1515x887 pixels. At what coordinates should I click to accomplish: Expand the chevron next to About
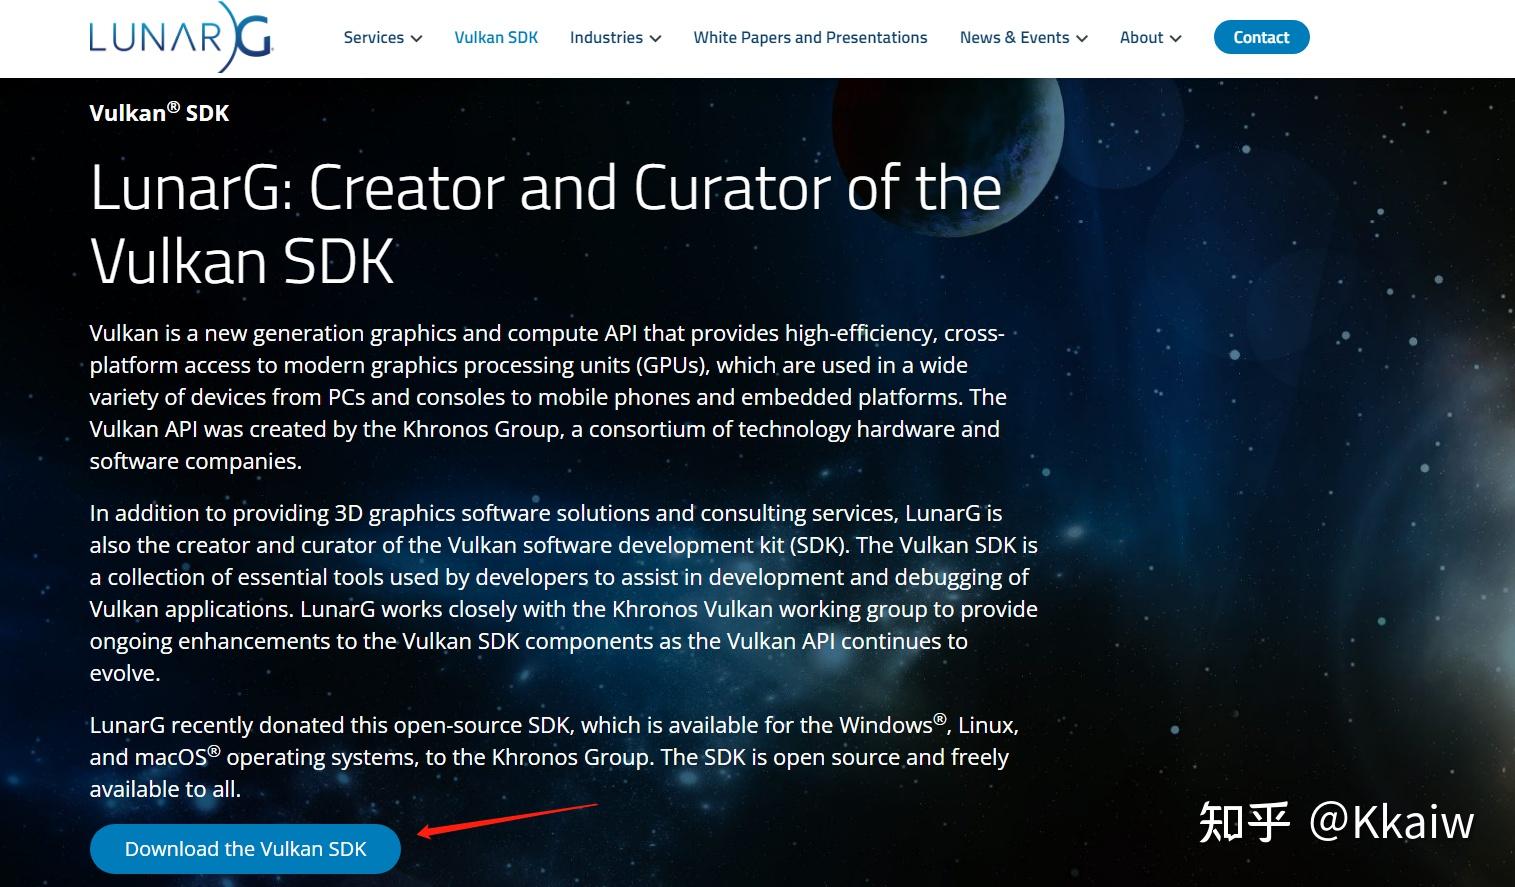[1175, 39]
